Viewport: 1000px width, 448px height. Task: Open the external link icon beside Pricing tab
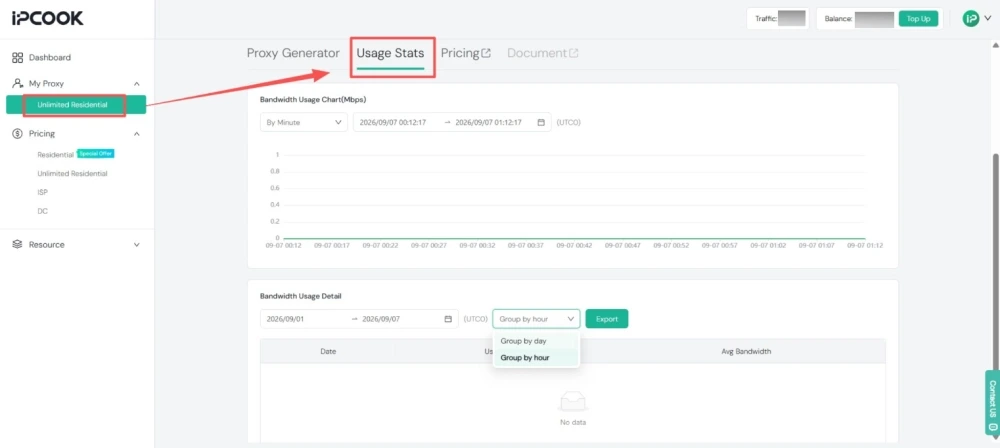[486, 53]
